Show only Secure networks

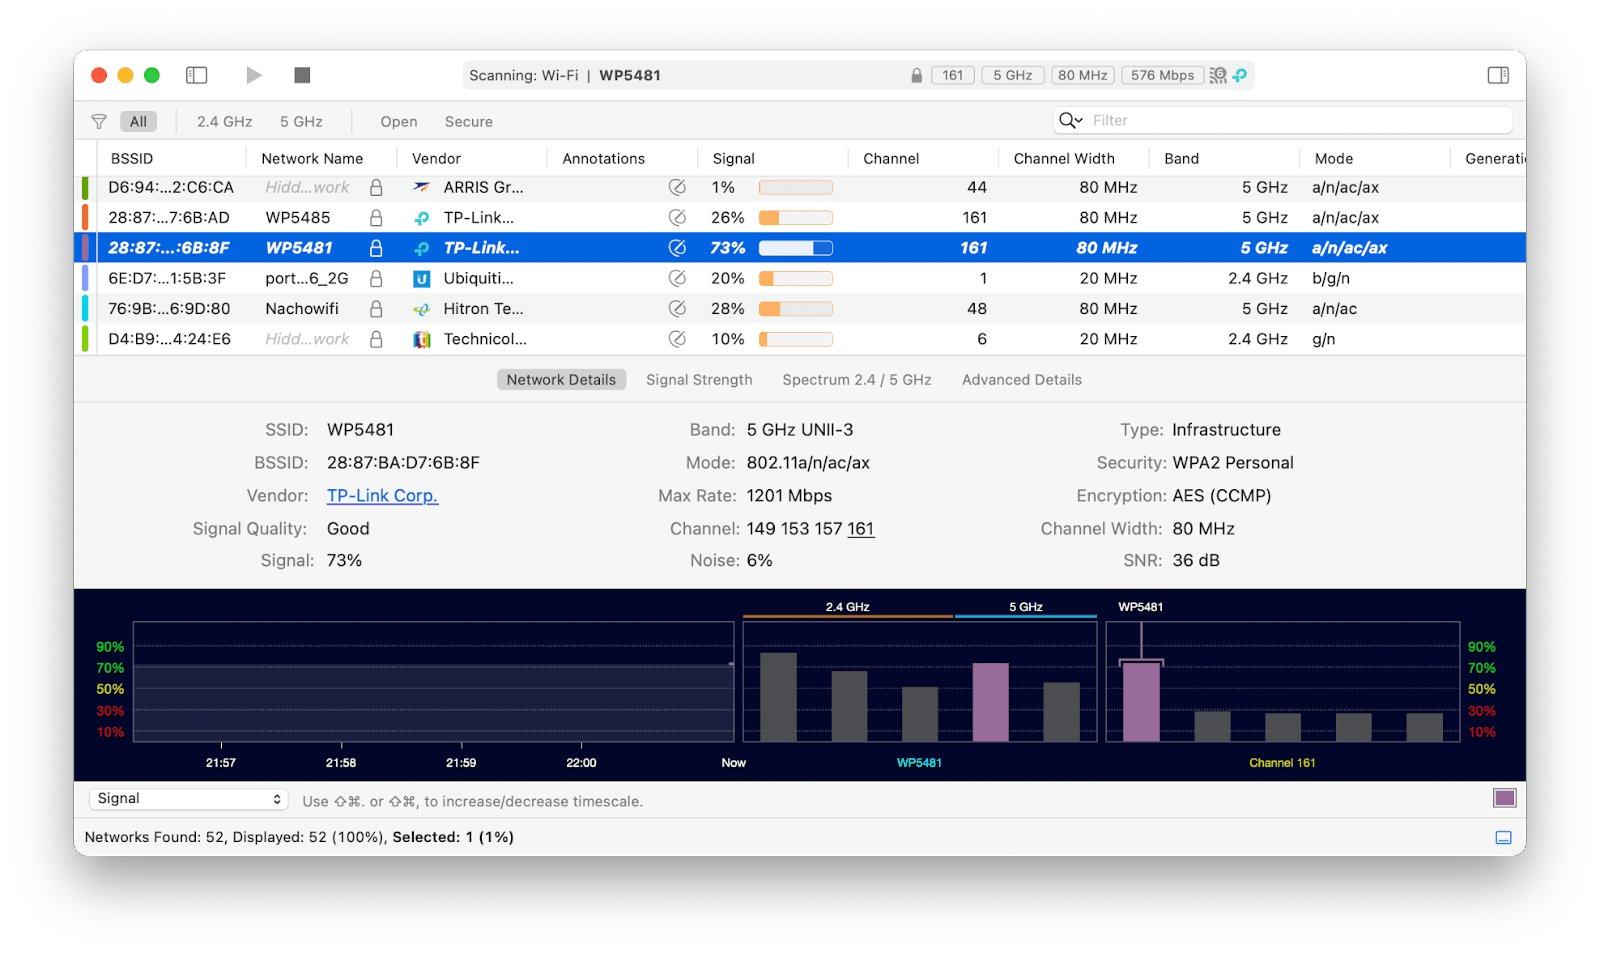point(469,122)
